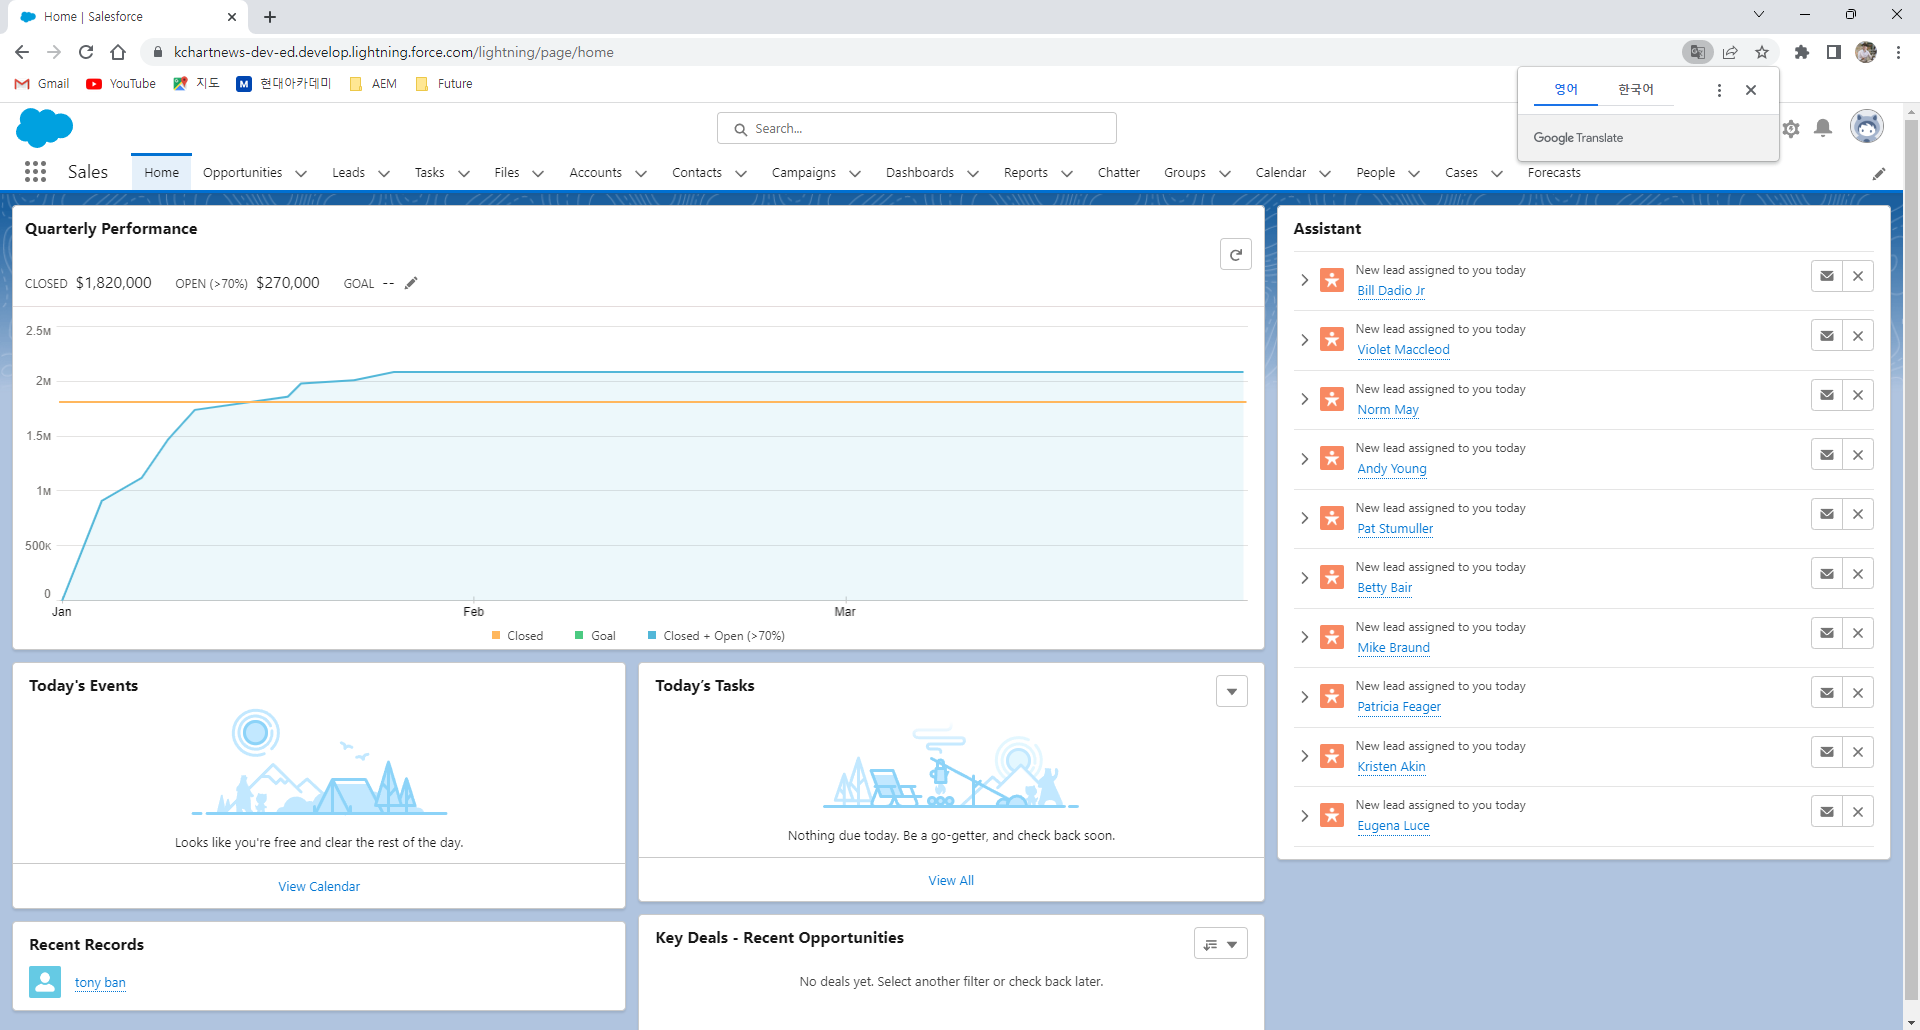Click the View Calendar link
The image size is (1920, 1030).
319,886
